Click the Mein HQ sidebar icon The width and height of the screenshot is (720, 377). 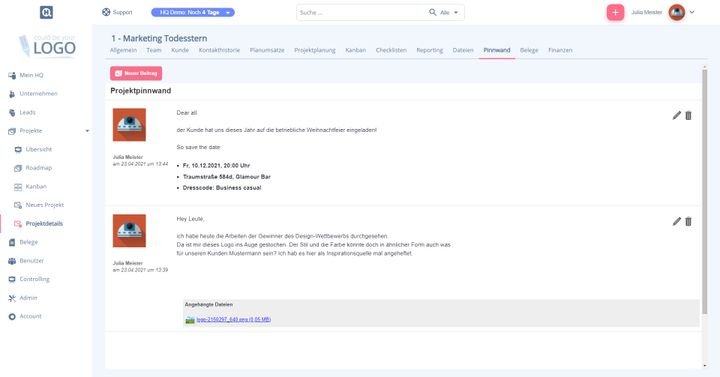coord(12,75)
